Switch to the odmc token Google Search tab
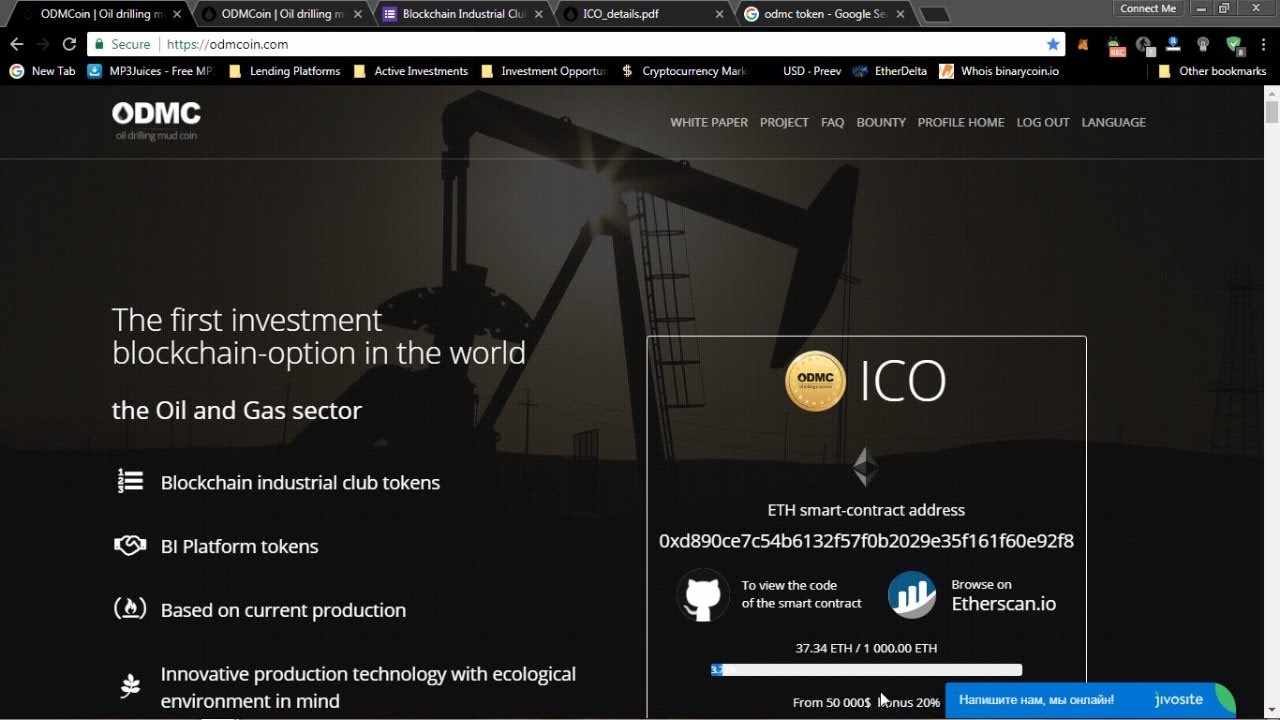 click(825, 14)
